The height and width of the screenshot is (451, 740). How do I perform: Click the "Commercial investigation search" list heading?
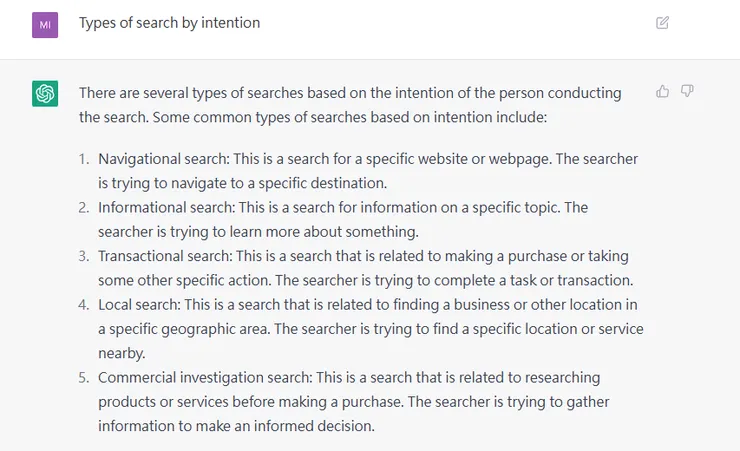coord(204,377)
